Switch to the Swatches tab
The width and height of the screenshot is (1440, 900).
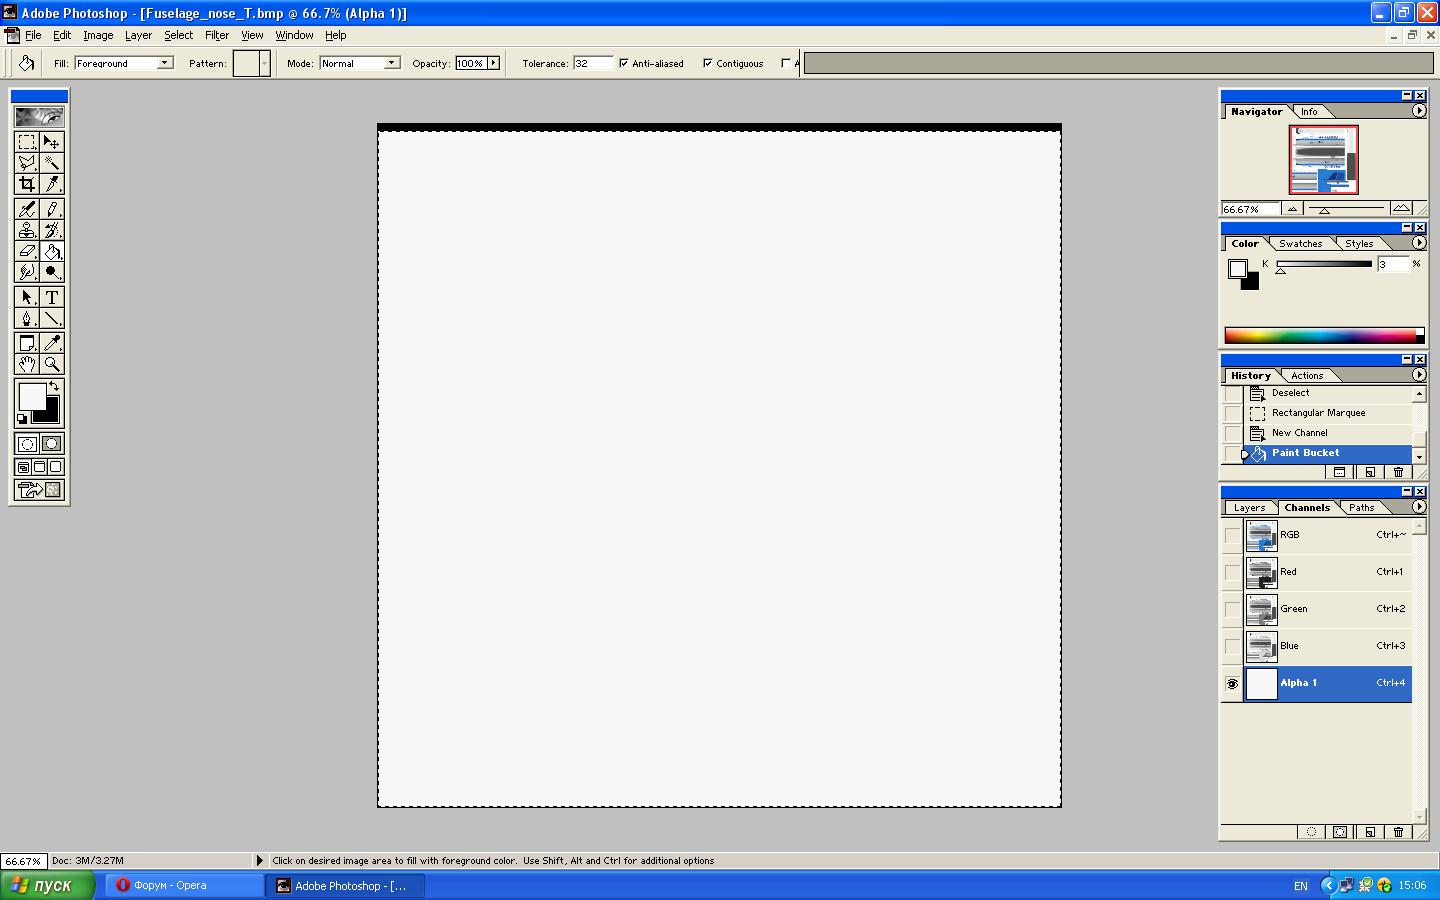click(x=1300, y=244)
